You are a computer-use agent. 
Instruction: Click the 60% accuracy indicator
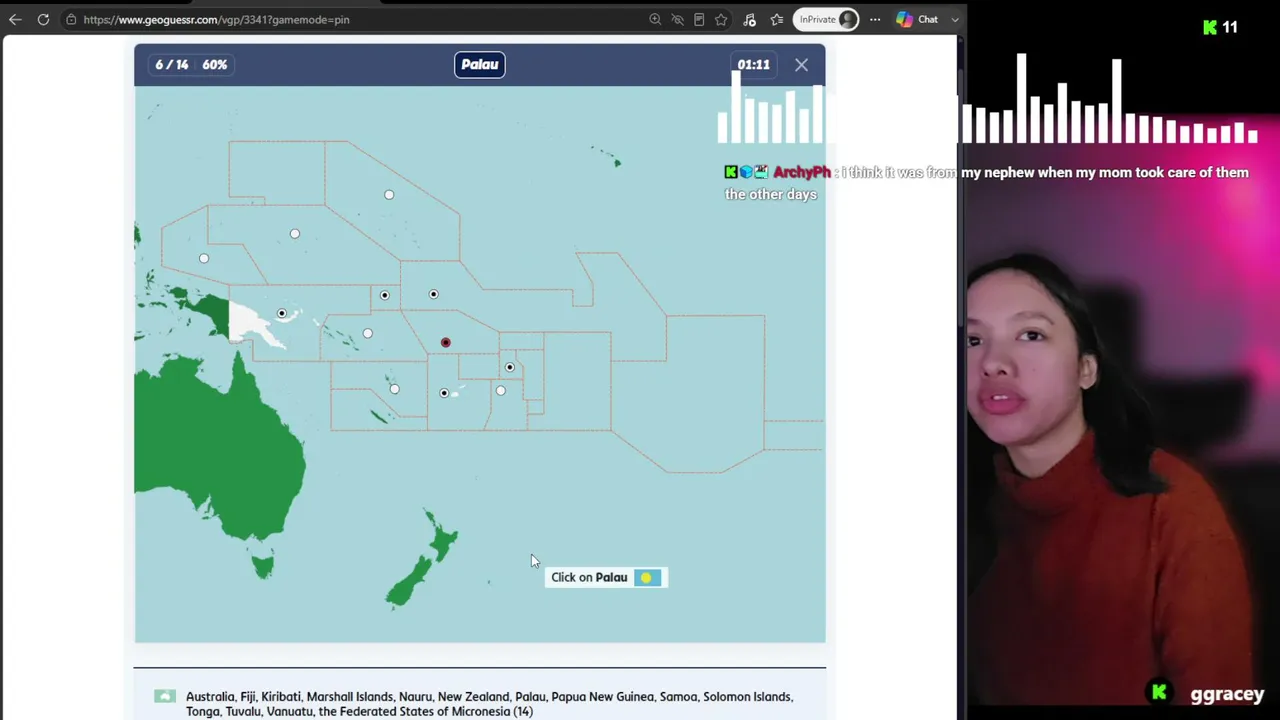[215, 65]
